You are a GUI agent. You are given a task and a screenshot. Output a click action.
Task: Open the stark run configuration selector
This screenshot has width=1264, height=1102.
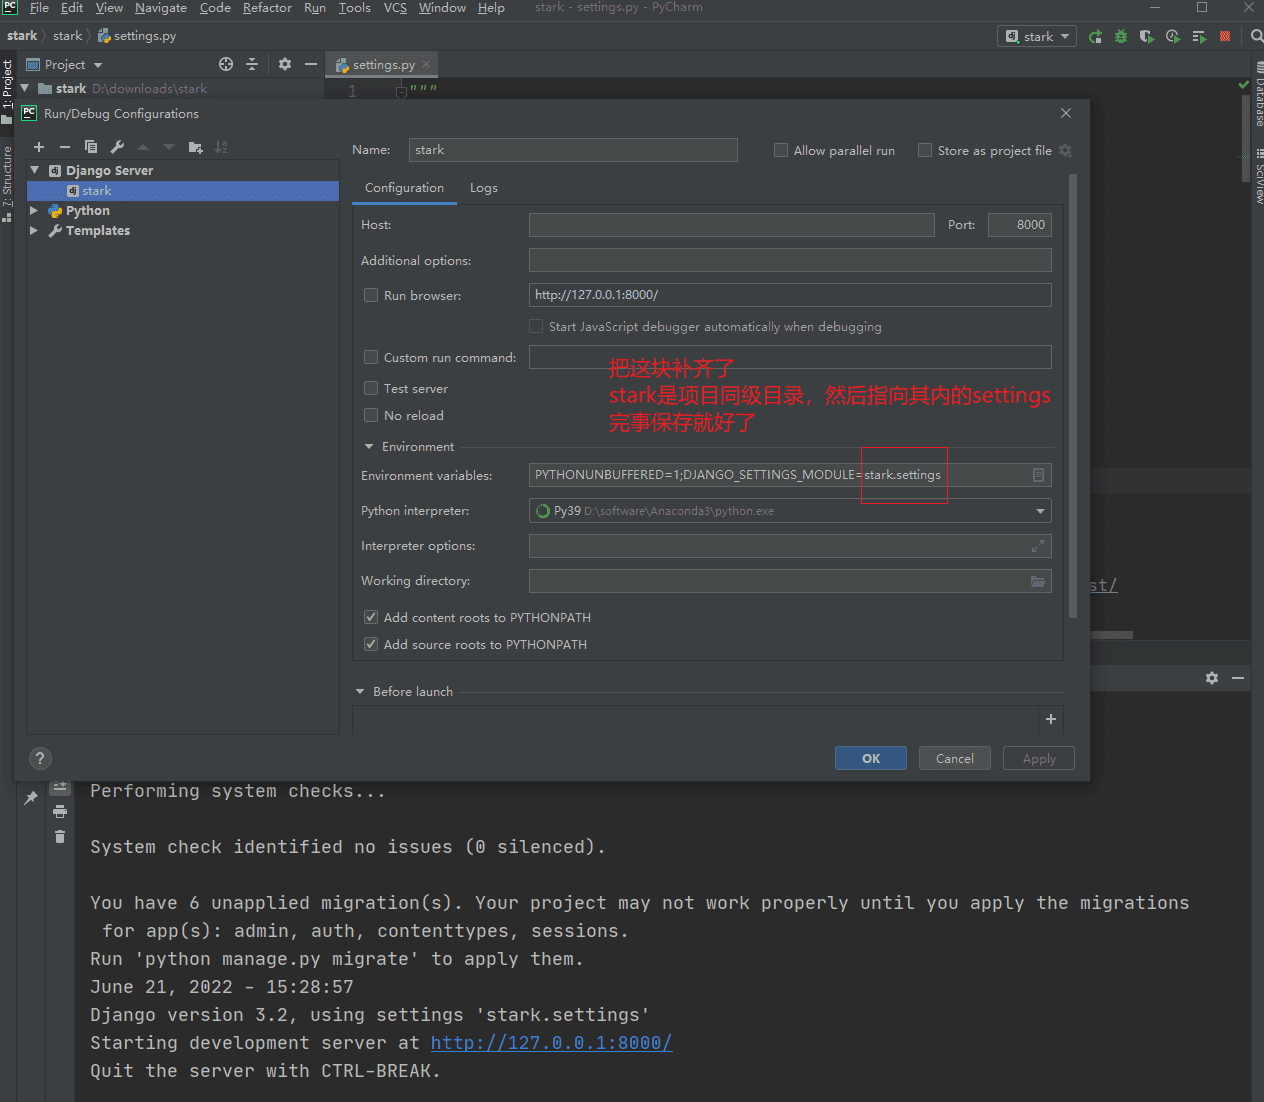[1037, 36]
